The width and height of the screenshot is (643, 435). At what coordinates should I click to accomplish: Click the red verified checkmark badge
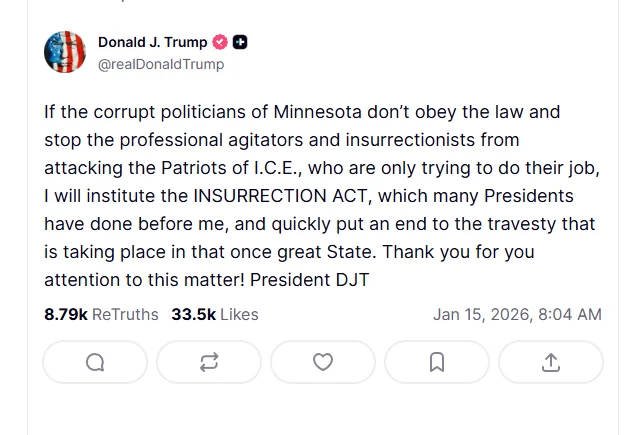click(x=220, y=42)
